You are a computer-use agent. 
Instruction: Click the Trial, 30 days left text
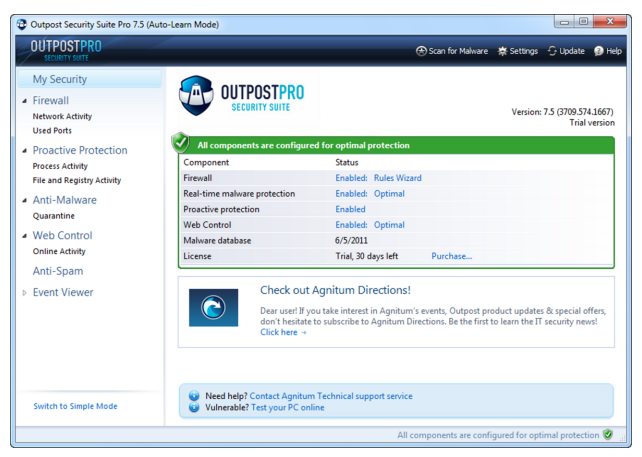367,256
